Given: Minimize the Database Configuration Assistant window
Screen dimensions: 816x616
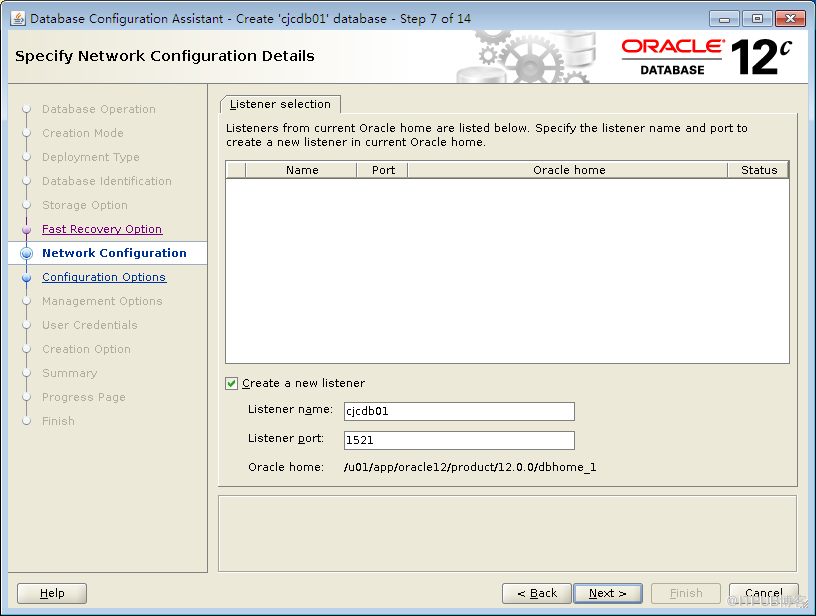Looking at the screenshot, I should click(724, 19).
